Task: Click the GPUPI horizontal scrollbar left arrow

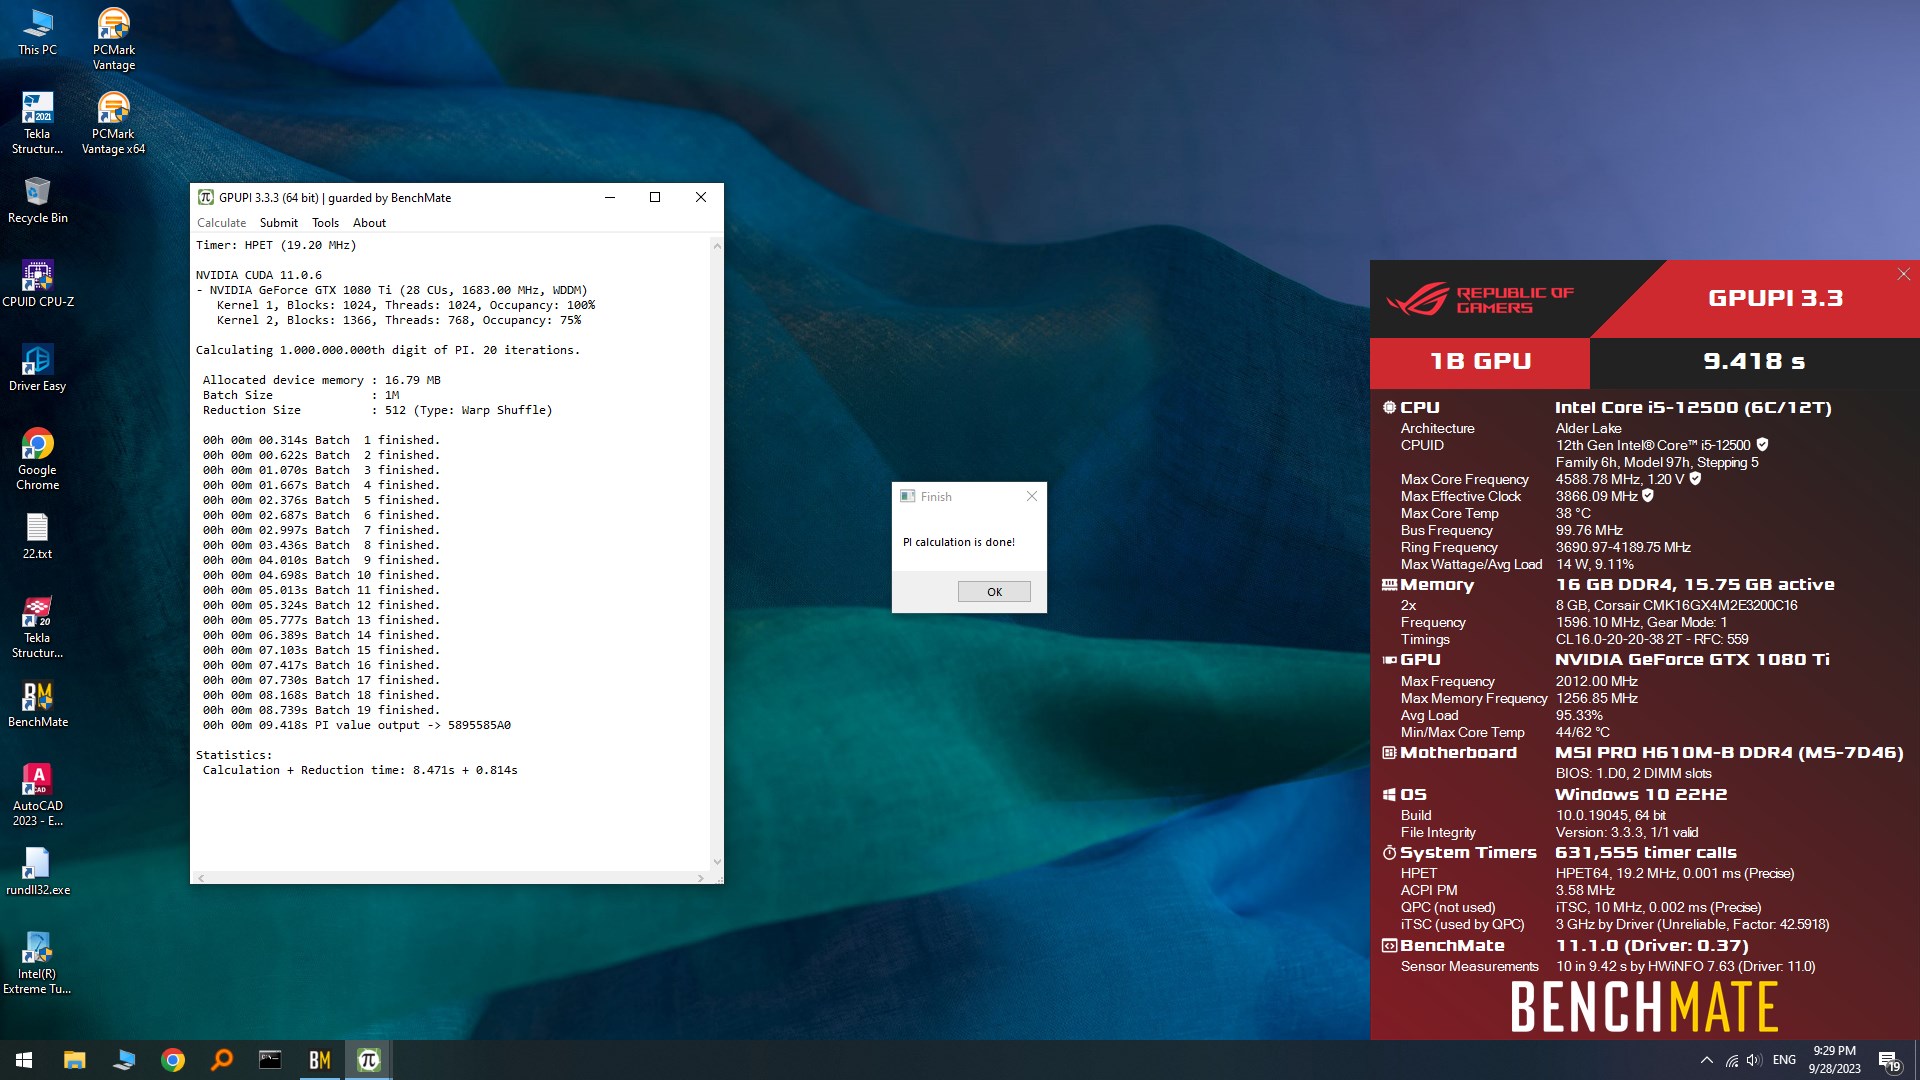Action: (x=201, y=878)
